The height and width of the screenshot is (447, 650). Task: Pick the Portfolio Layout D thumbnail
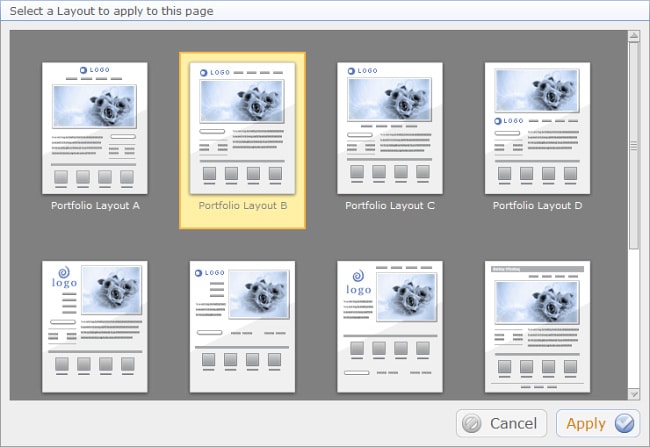pos(537,128)
